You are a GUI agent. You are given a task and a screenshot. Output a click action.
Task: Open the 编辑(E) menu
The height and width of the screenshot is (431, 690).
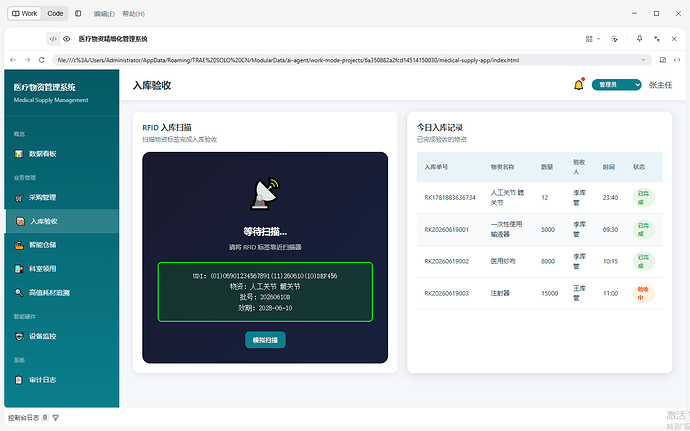point(104,14)
